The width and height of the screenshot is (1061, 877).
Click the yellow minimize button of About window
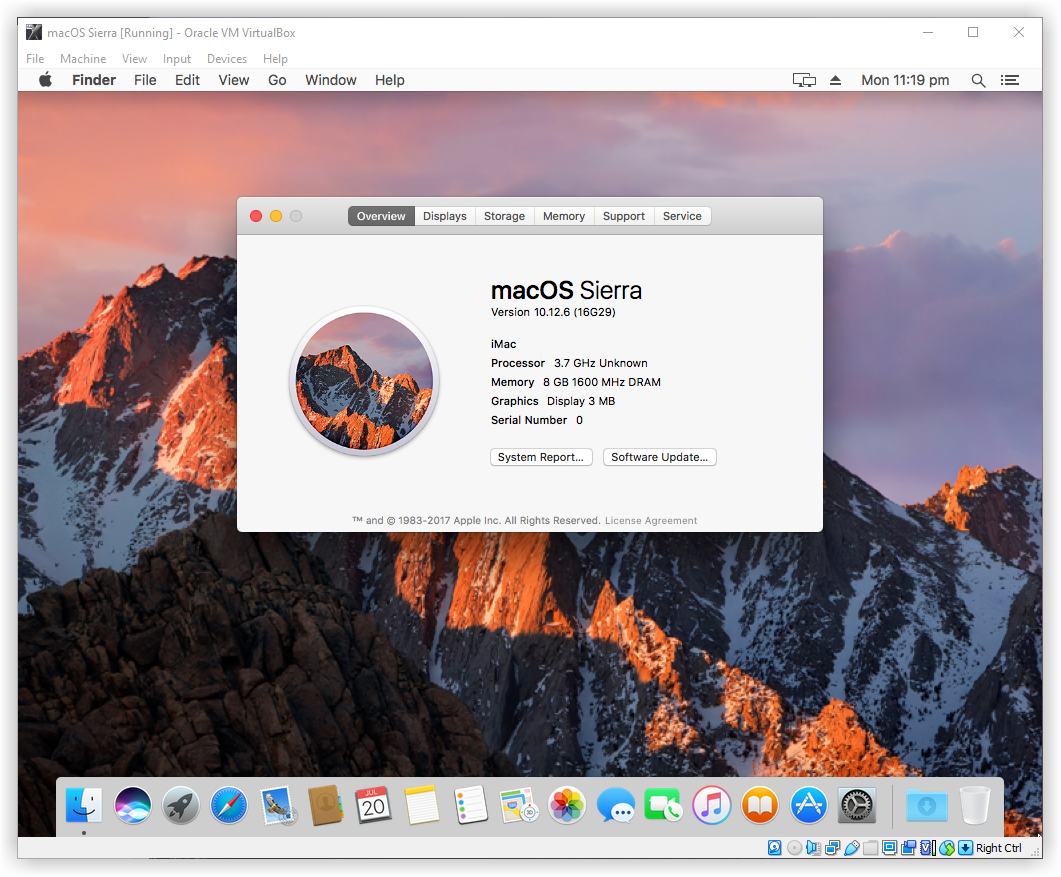pyautogui.click(x=275, y=216)
